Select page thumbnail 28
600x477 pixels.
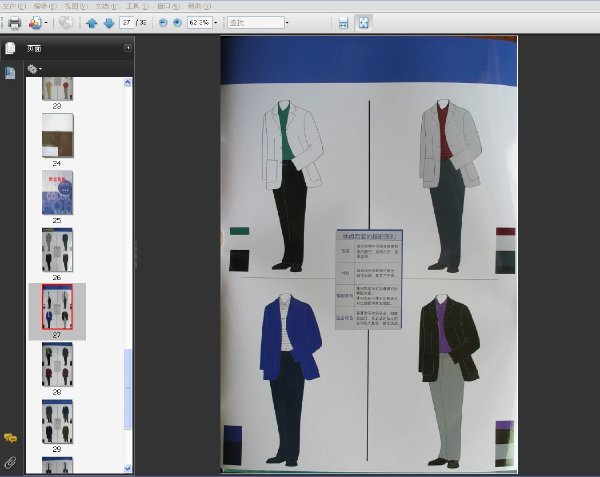point(57,364)
